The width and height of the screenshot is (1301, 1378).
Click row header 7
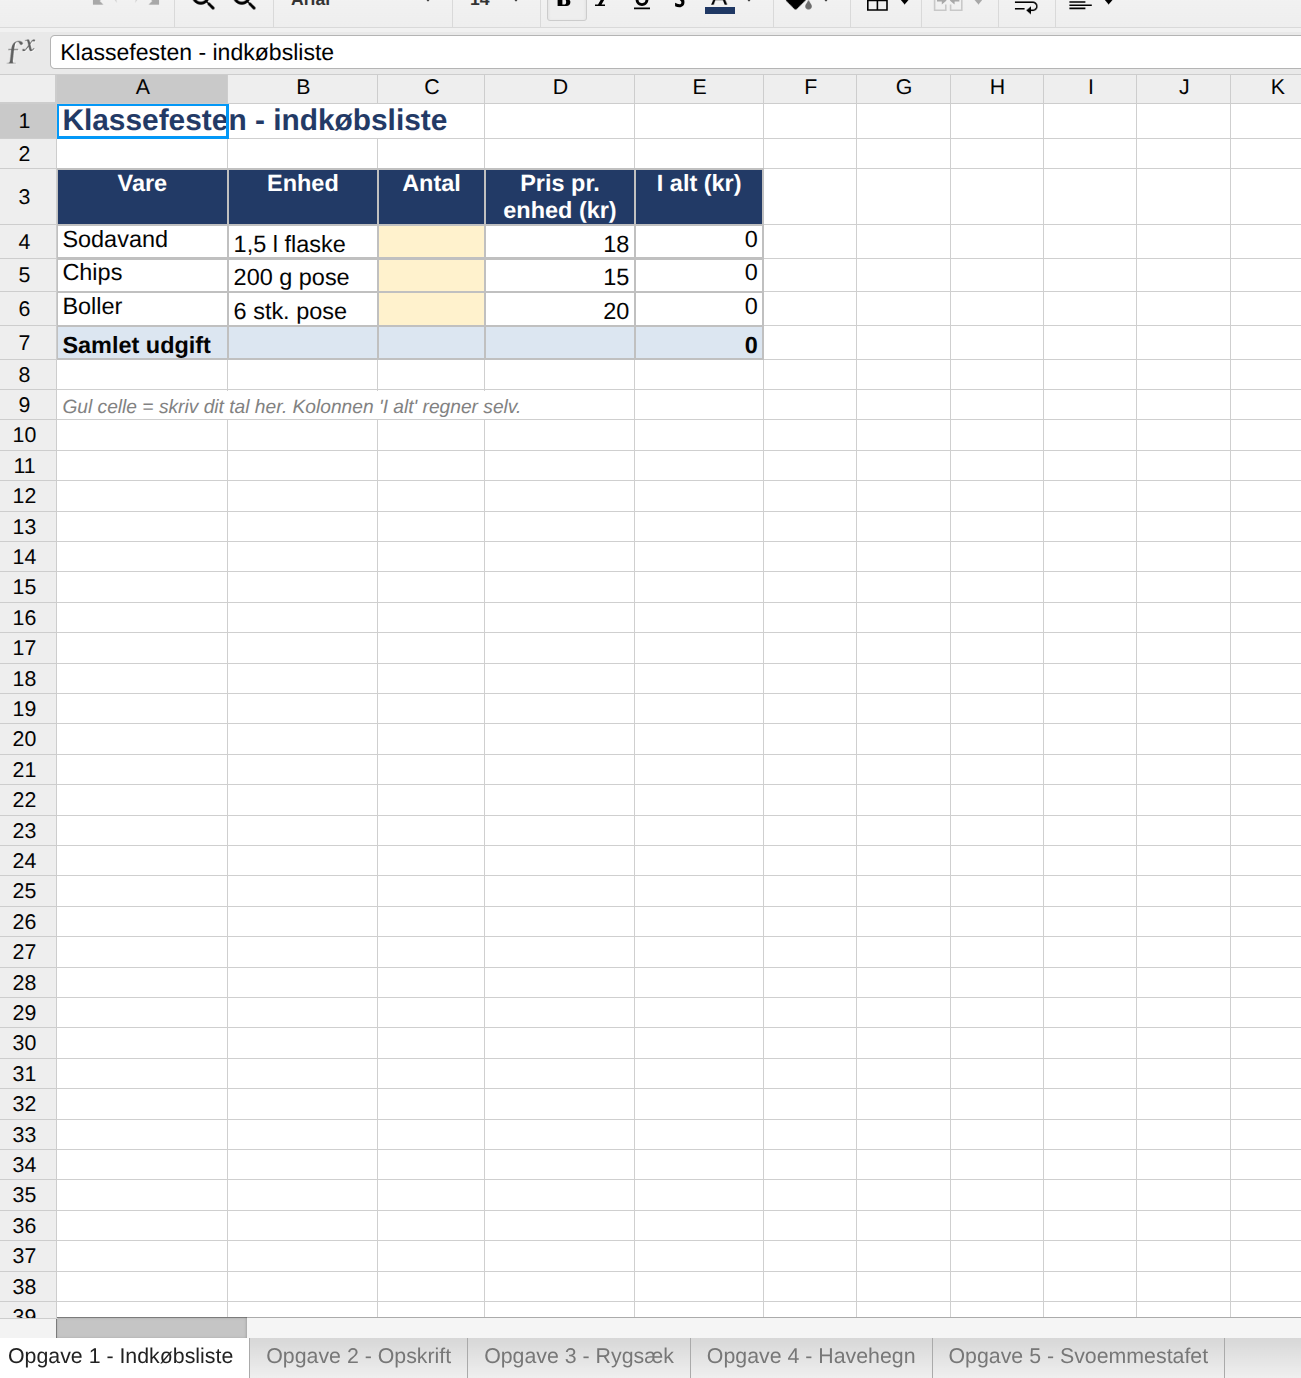(x=27, y=343)
